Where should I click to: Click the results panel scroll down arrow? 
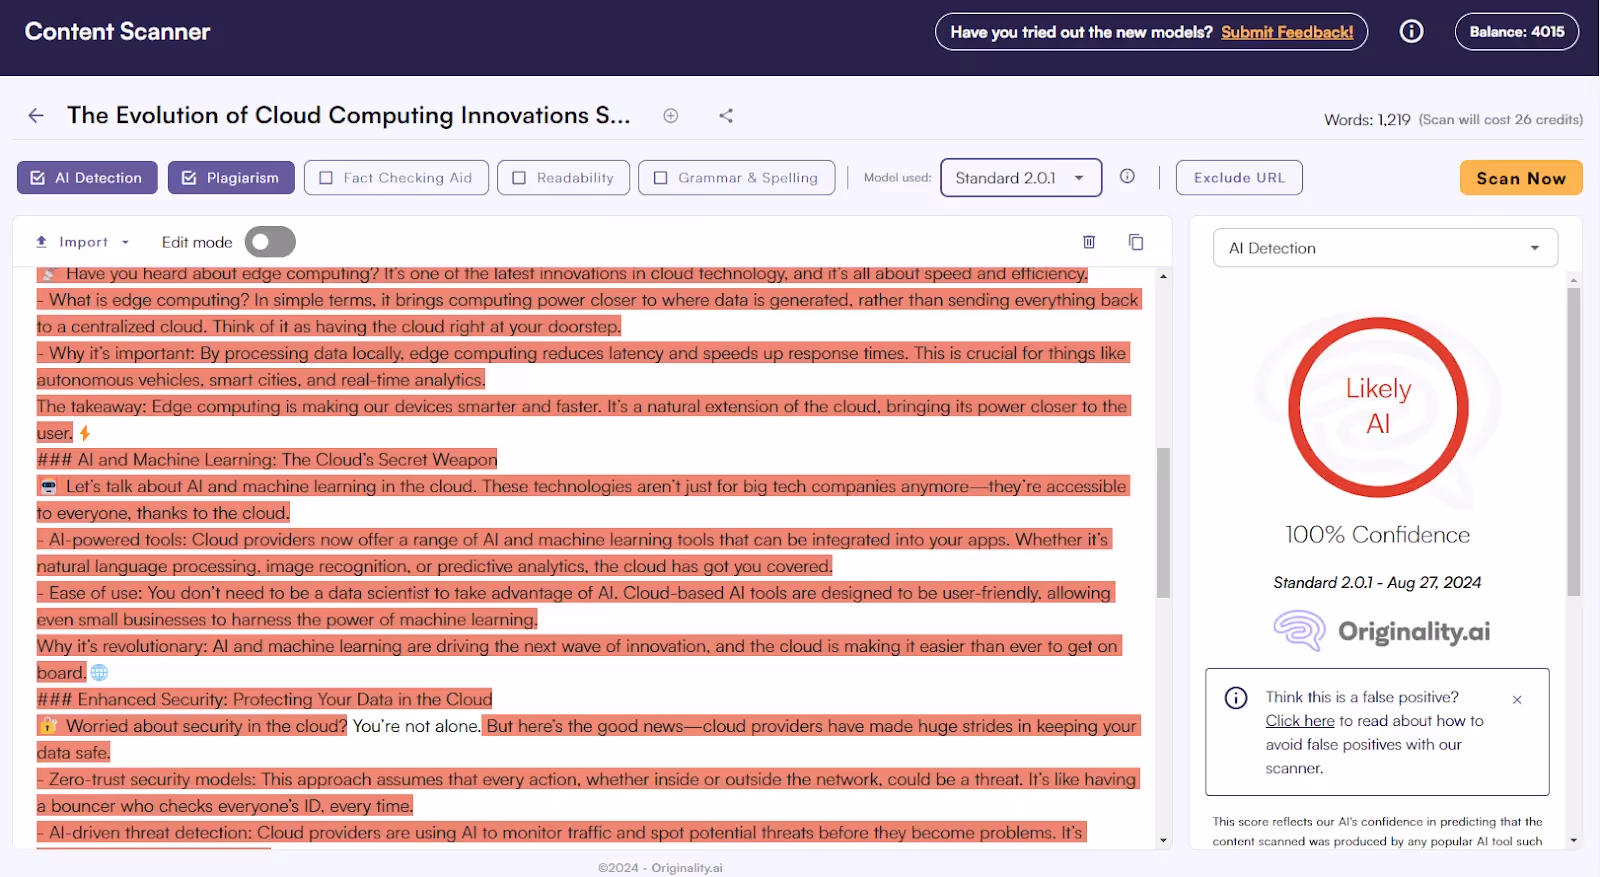(x=1574, y=841)
